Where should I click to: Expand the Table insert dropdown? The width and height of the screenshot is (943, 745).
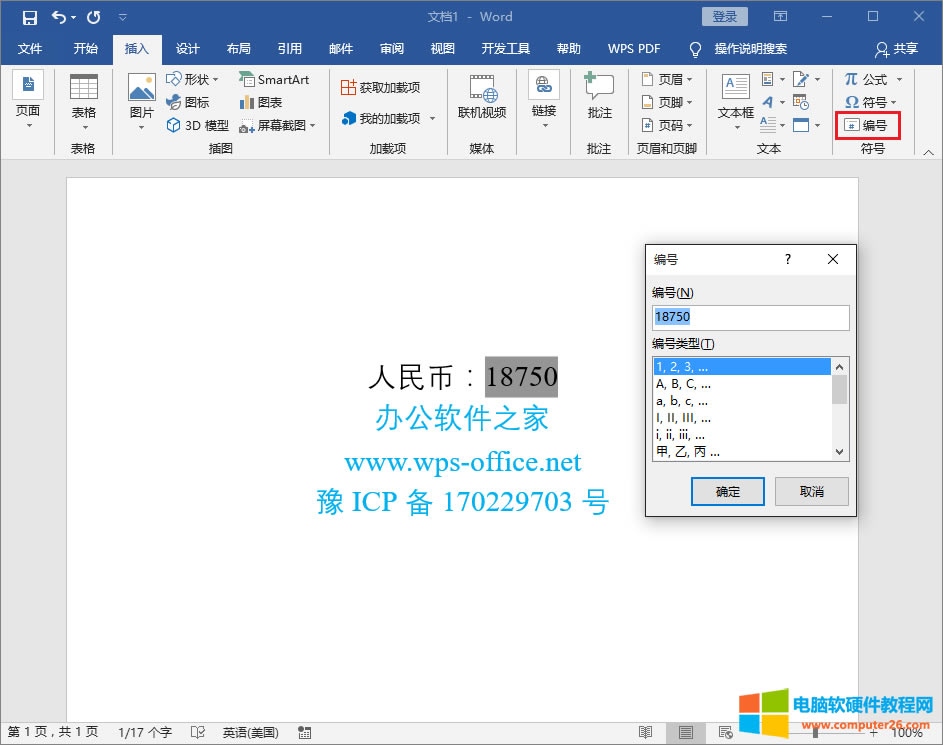(84, 100)
